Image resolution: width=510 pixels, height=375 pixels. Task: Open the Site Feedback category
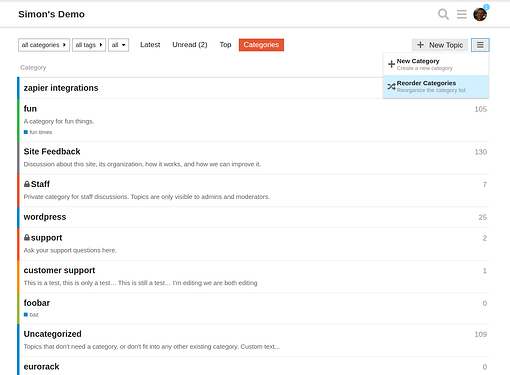pyautogui.click(x=52, y=152)
